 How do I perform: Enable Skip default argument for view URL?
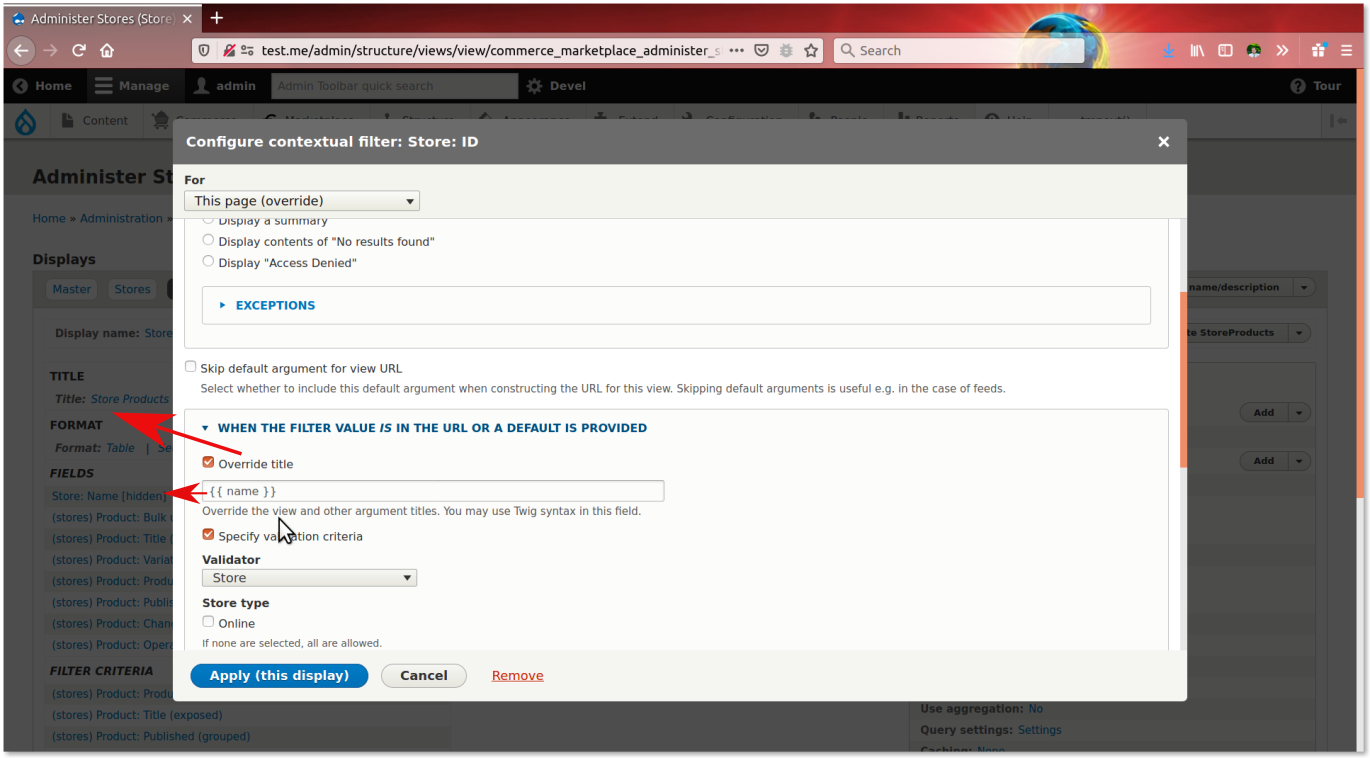click(191, 367)
